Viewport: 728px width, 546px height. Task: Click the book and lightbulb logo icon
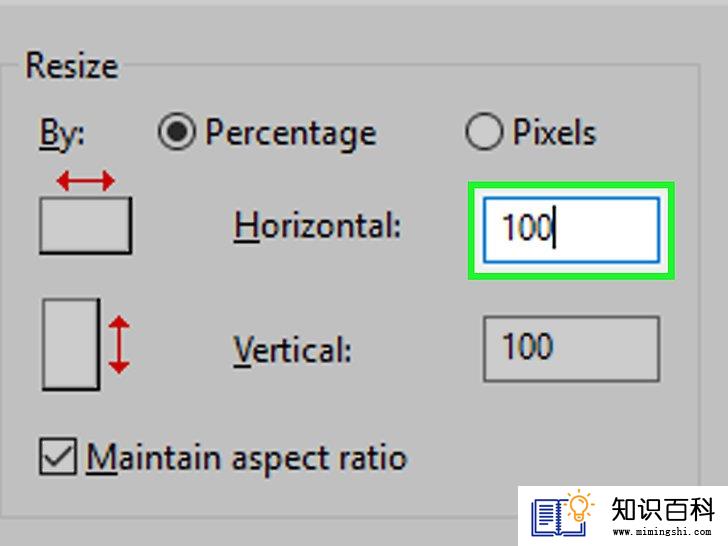[562, 515]
